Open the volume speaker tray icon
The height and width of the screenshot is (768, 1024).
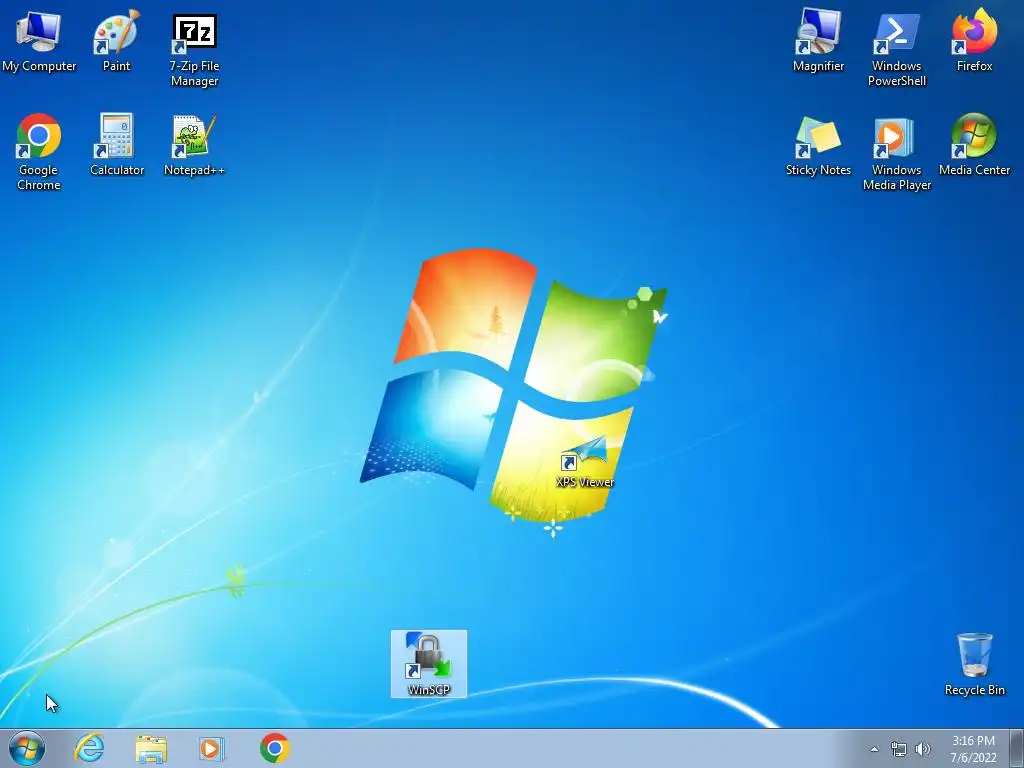922,749
